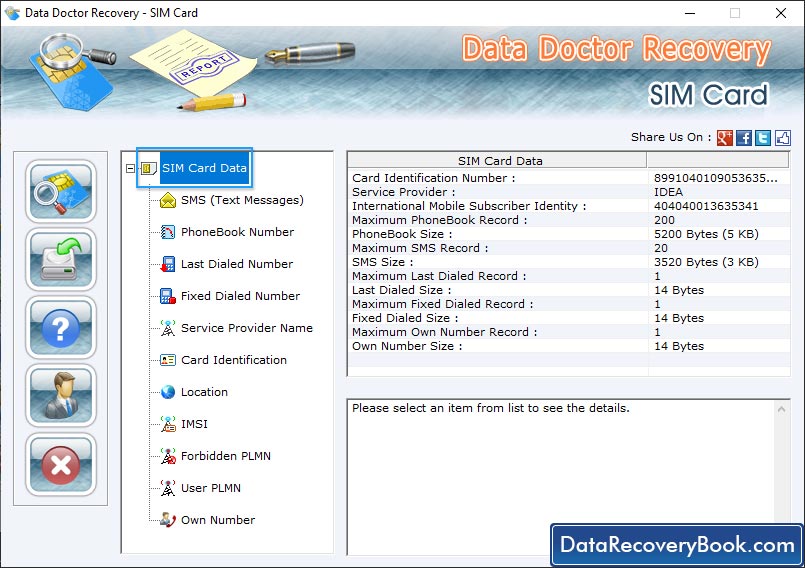Click the IMSI tower icon
This screenshot has height=568, width=805.
coord(168,424)
